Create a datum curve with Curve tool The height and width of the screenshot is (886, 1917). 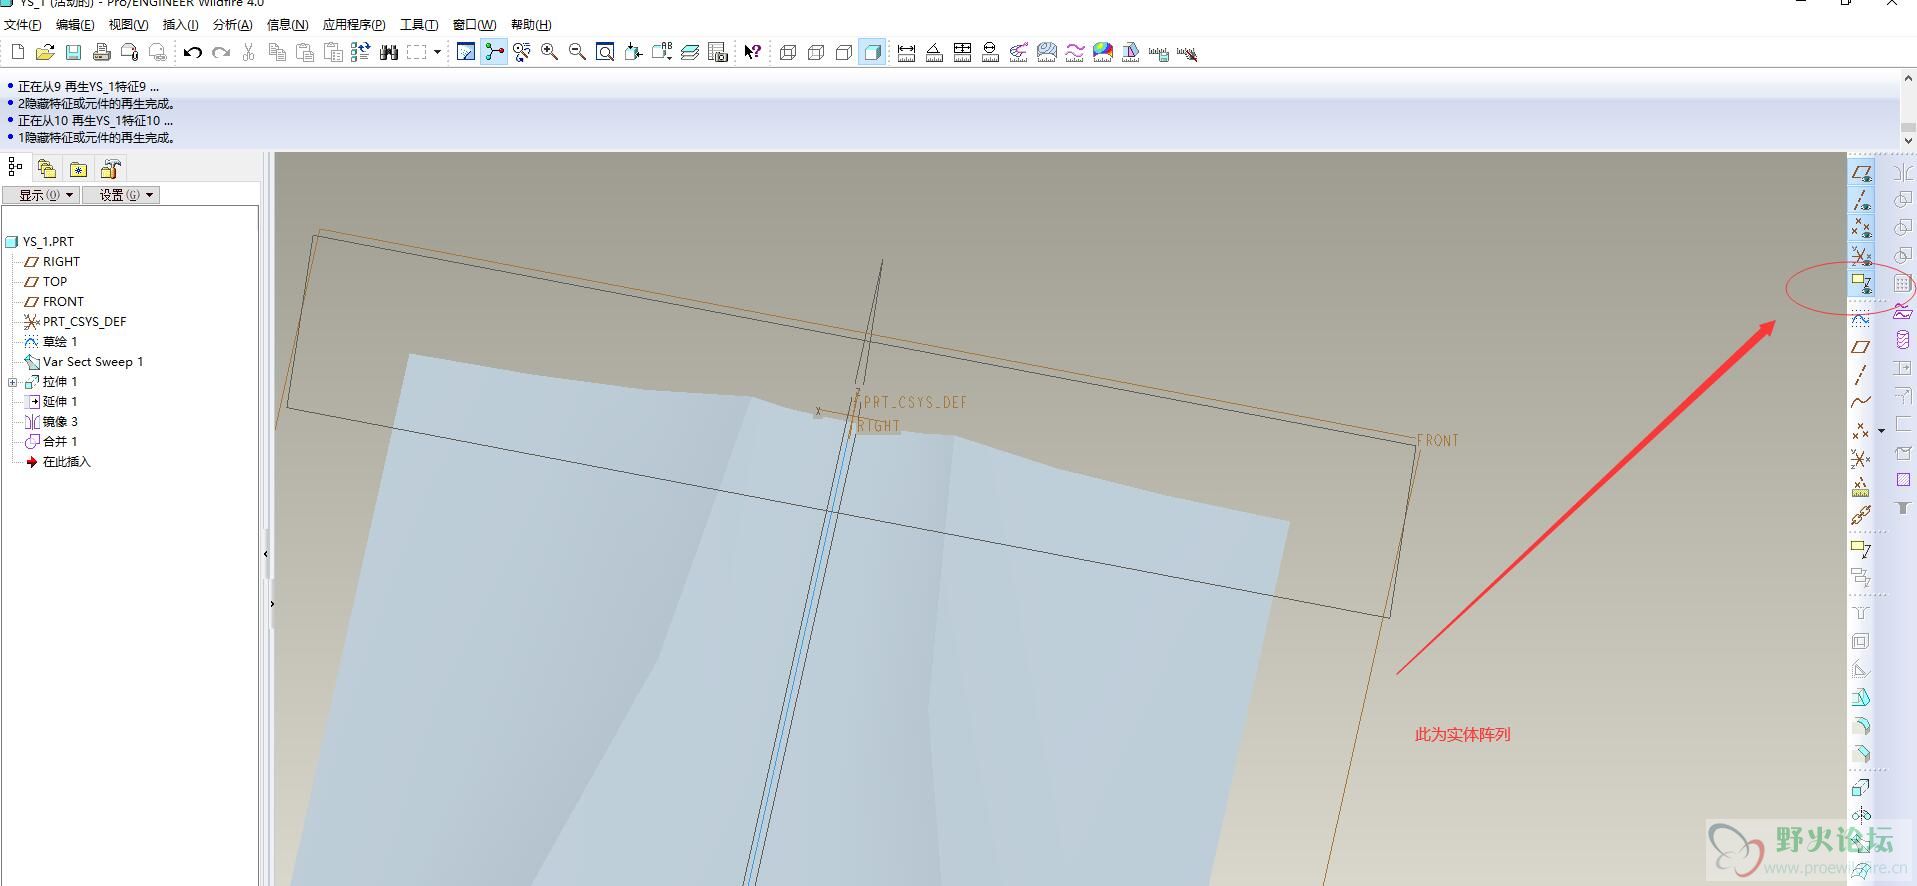click(1861, 402)
